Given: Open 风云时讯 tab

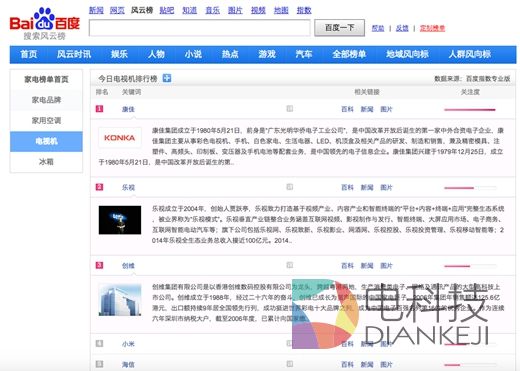Looking at the screenshot, I should coord(74,54).
